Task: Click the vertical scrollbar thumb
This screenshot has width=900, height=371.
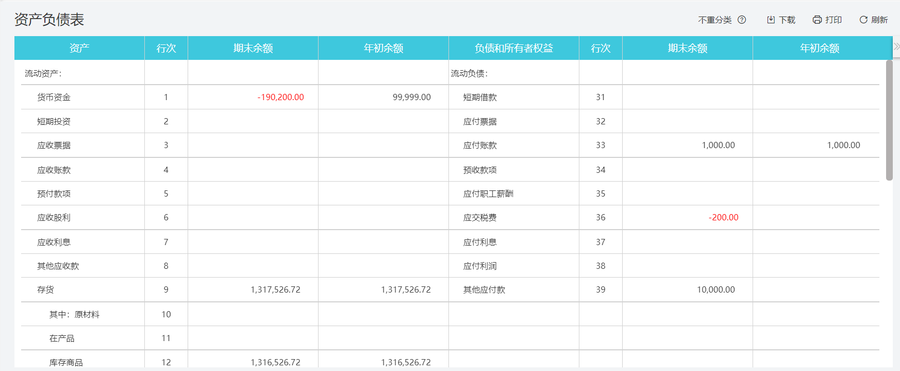Action: click(889, 119)
